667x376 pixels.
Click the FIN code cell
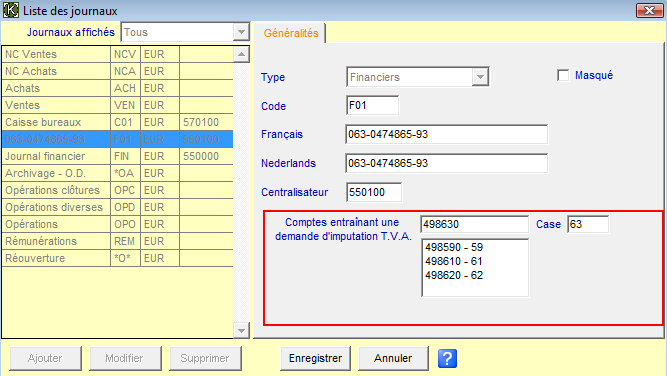click(125, 156)
